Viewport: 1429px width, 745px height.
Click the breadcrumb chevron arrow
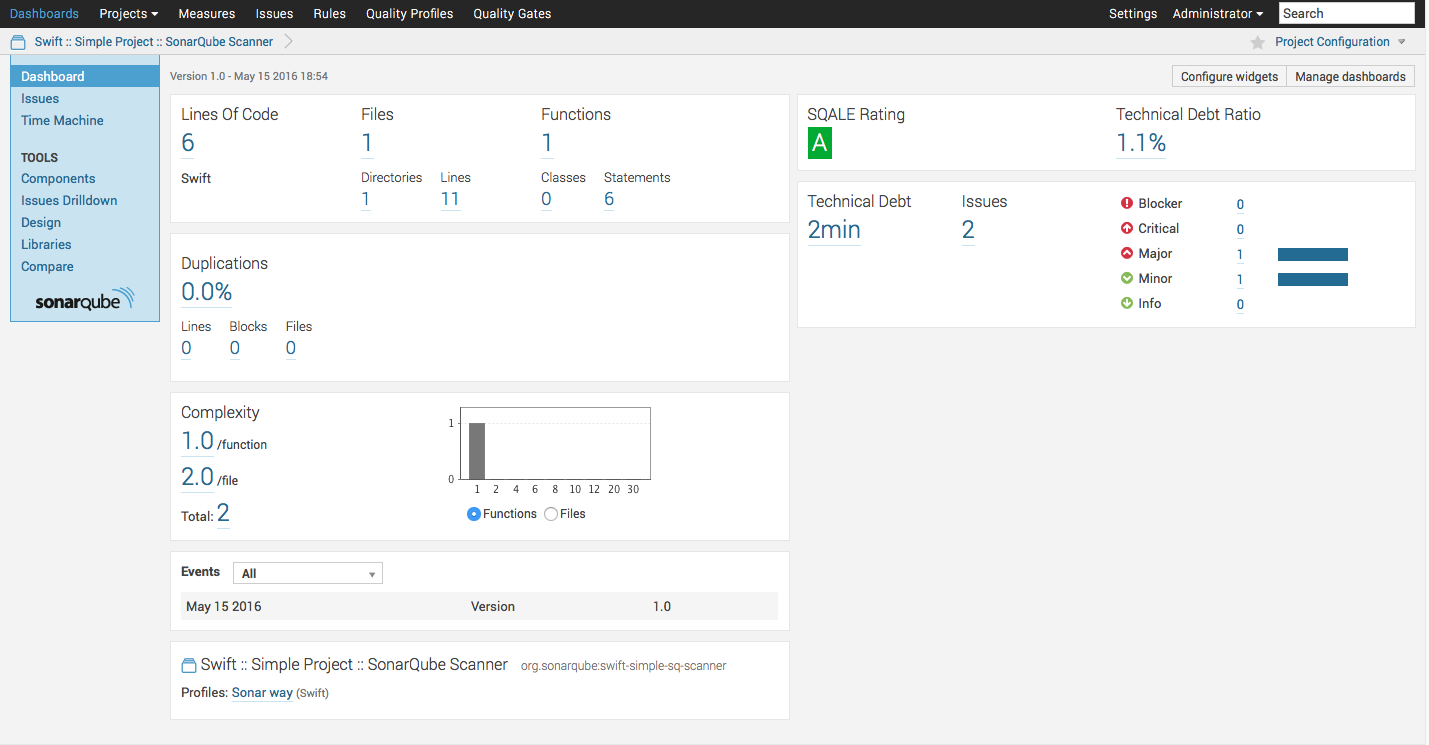289,42
